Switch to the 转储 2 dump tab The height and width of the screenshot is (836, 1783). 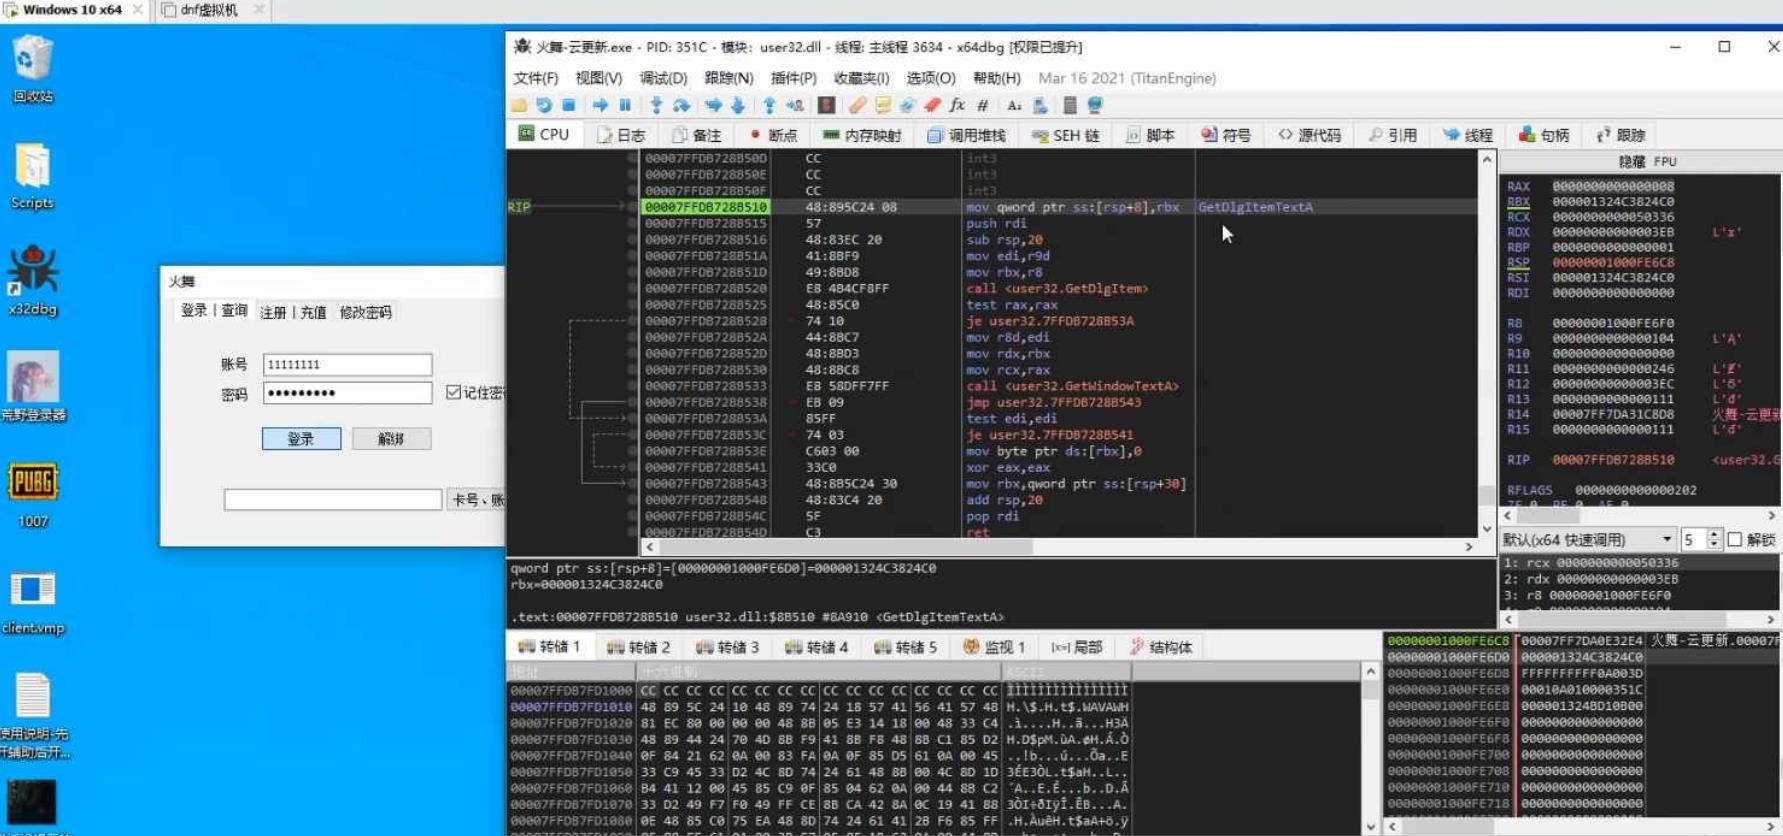(x=638, y=647)
